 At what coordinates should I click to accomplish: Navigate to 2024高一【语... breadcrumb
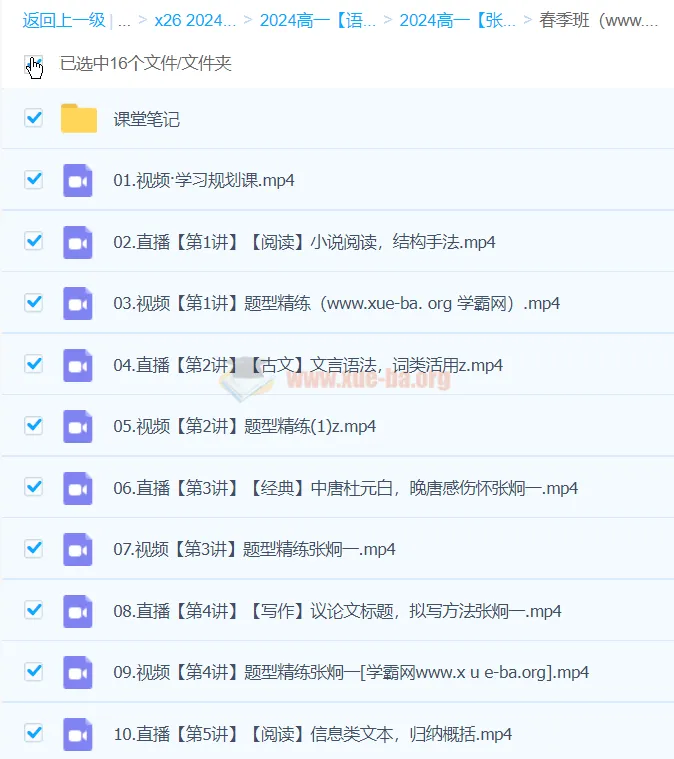point(318,20)
